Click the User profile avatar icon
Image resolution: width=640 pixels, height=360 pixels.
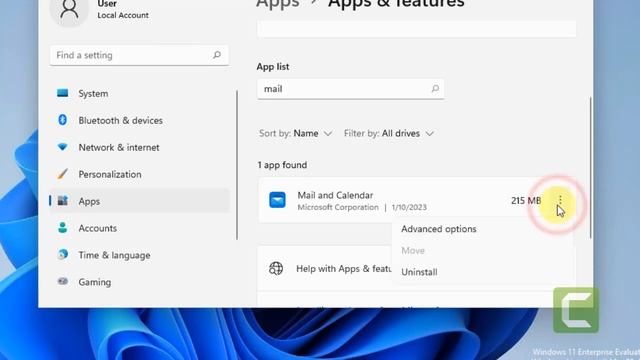(x=69, y=10)
